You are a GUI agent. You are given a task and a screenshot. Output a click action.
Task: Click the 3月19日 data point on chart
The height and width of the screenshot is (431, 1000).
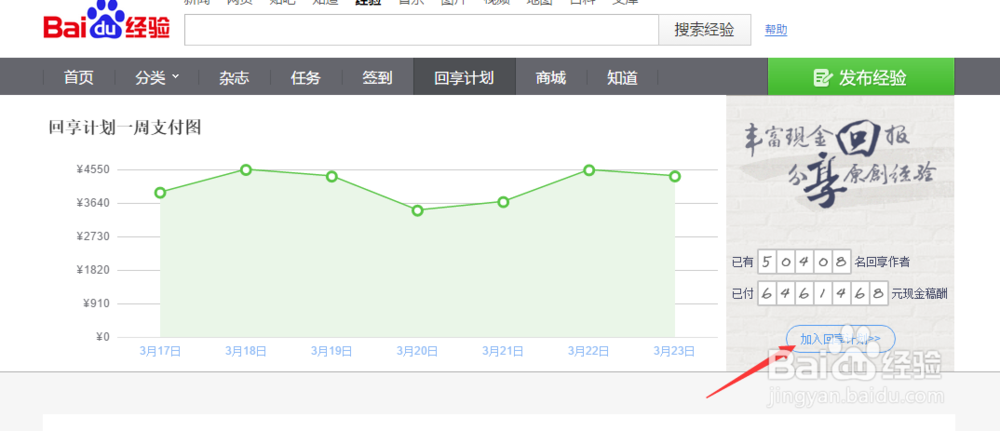click(x=332, y=176)
